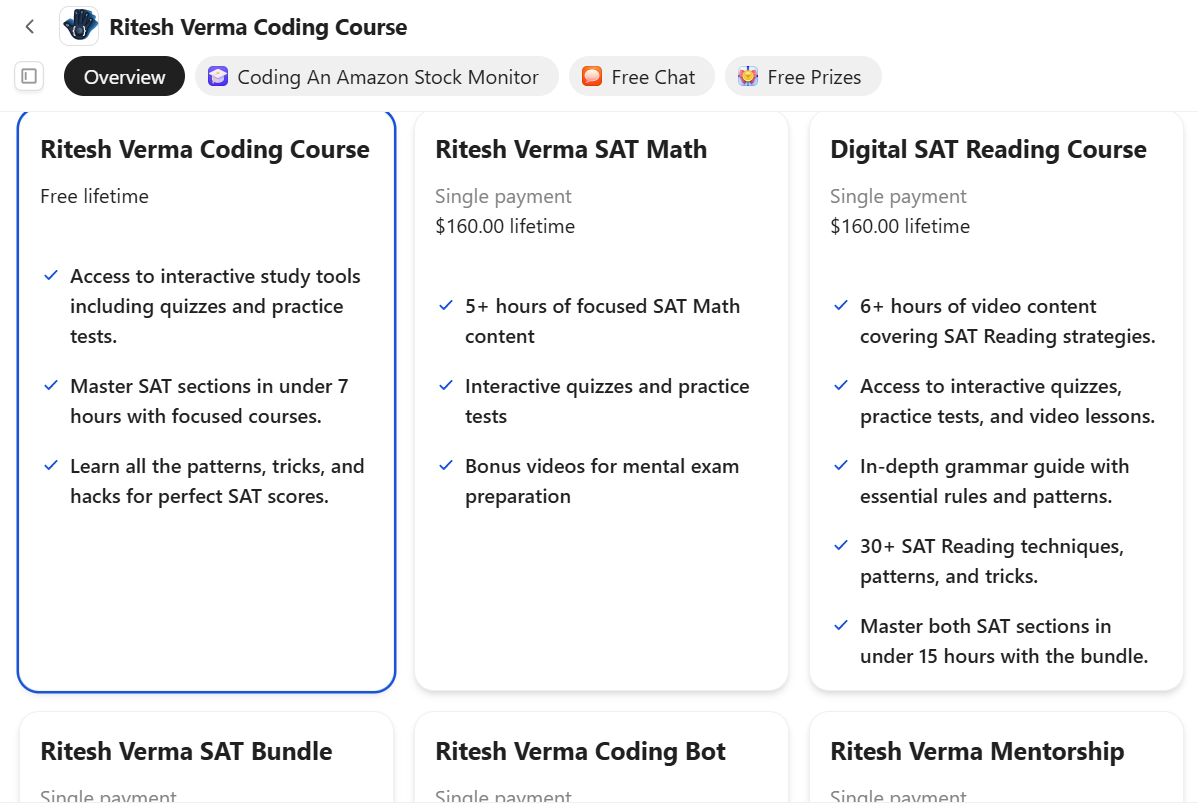Click the Ritesh Verma Coding Course avatar
Viewport: 1198px width, 805px height.
[79, 25]
